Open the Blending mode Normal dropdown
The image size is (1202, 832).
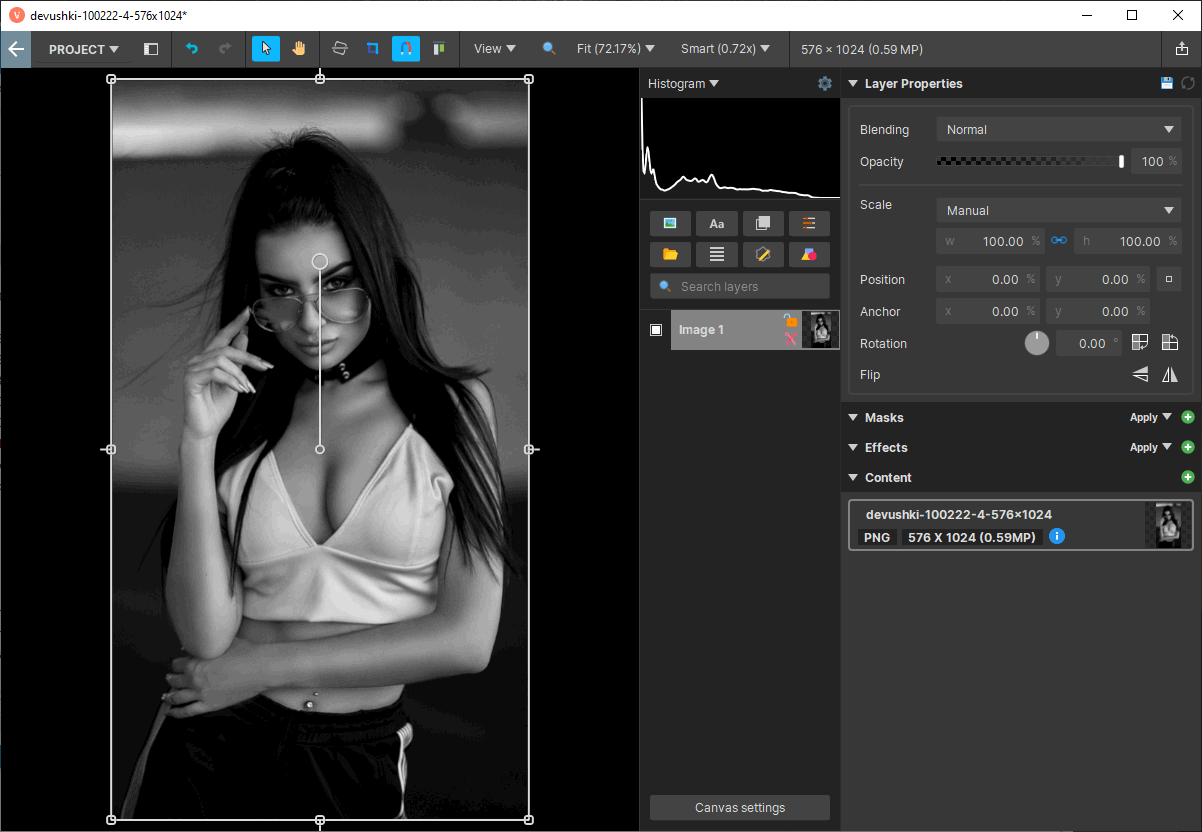(x=1057, y=129)
